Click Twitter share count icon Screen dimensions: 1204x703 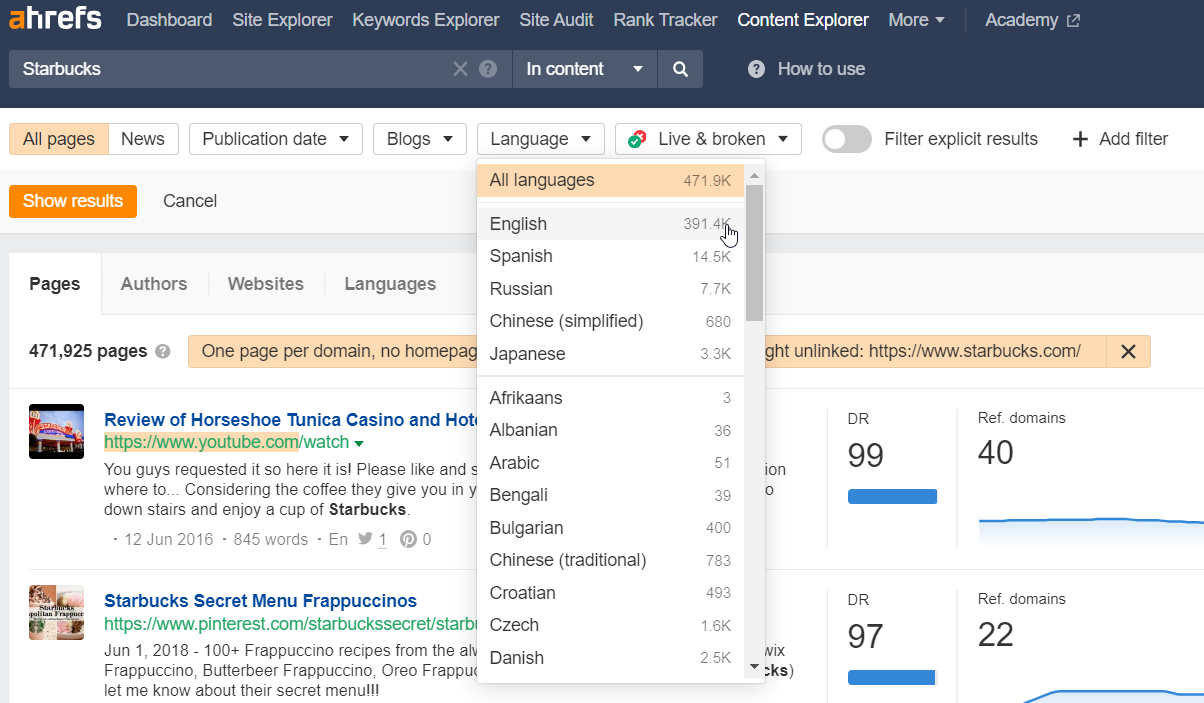[365, 539]
